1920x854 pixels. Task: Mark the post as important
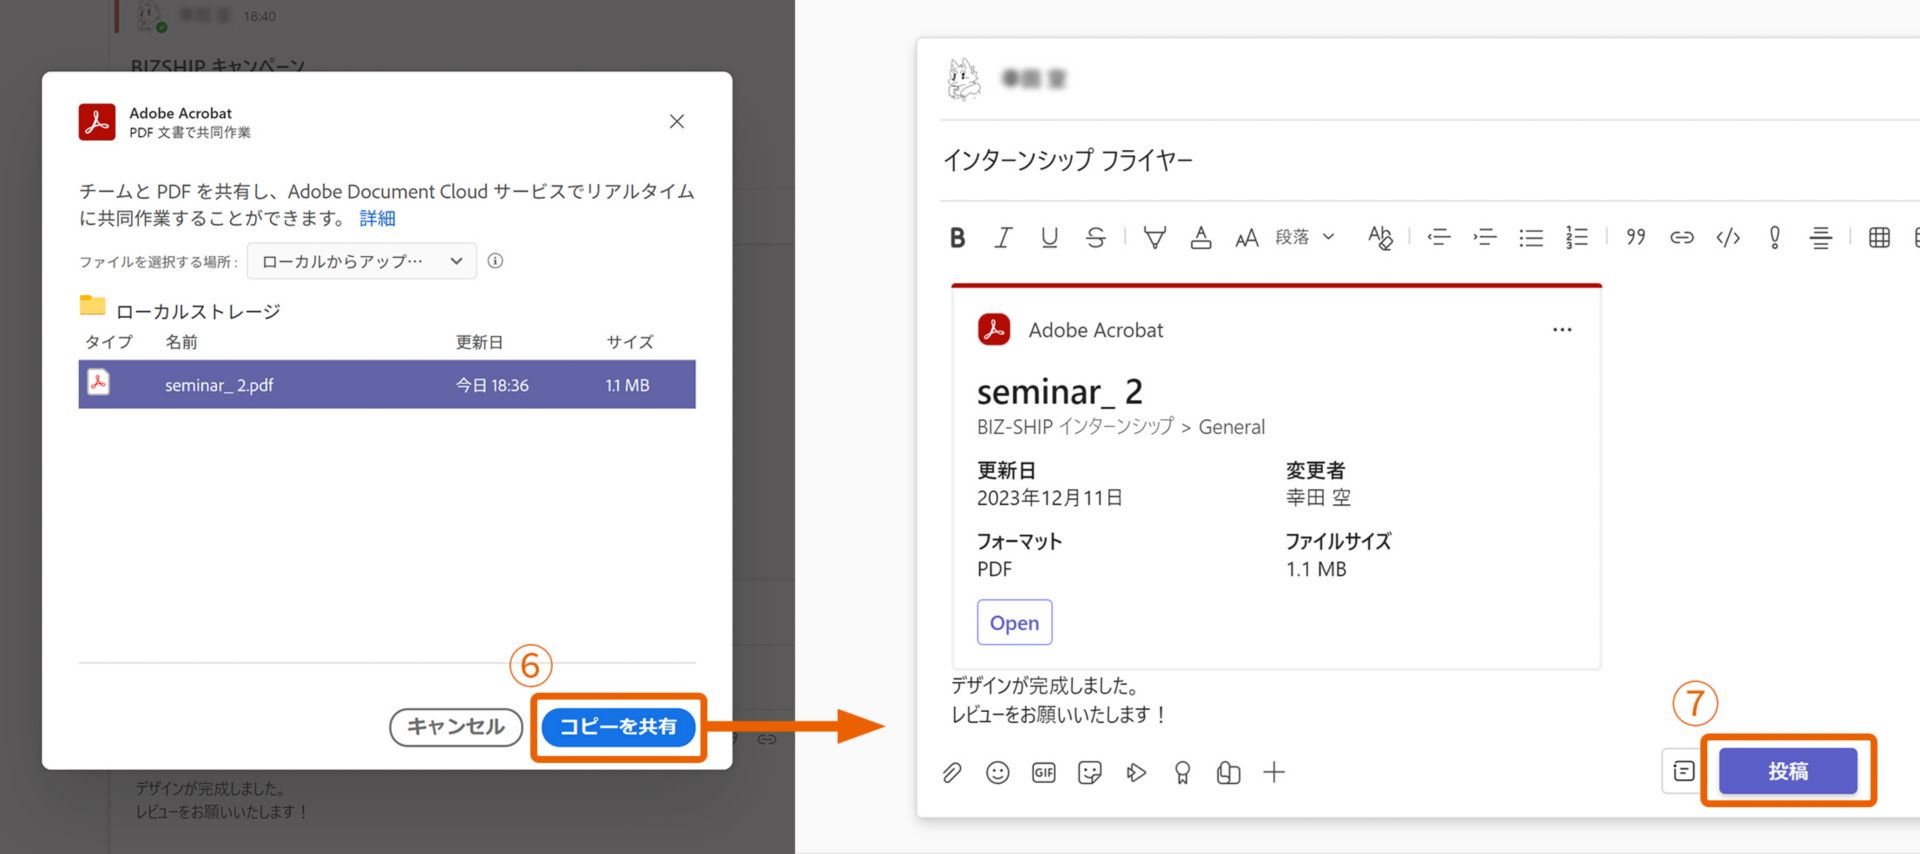pyautogui.click(x=1775, y=237)
